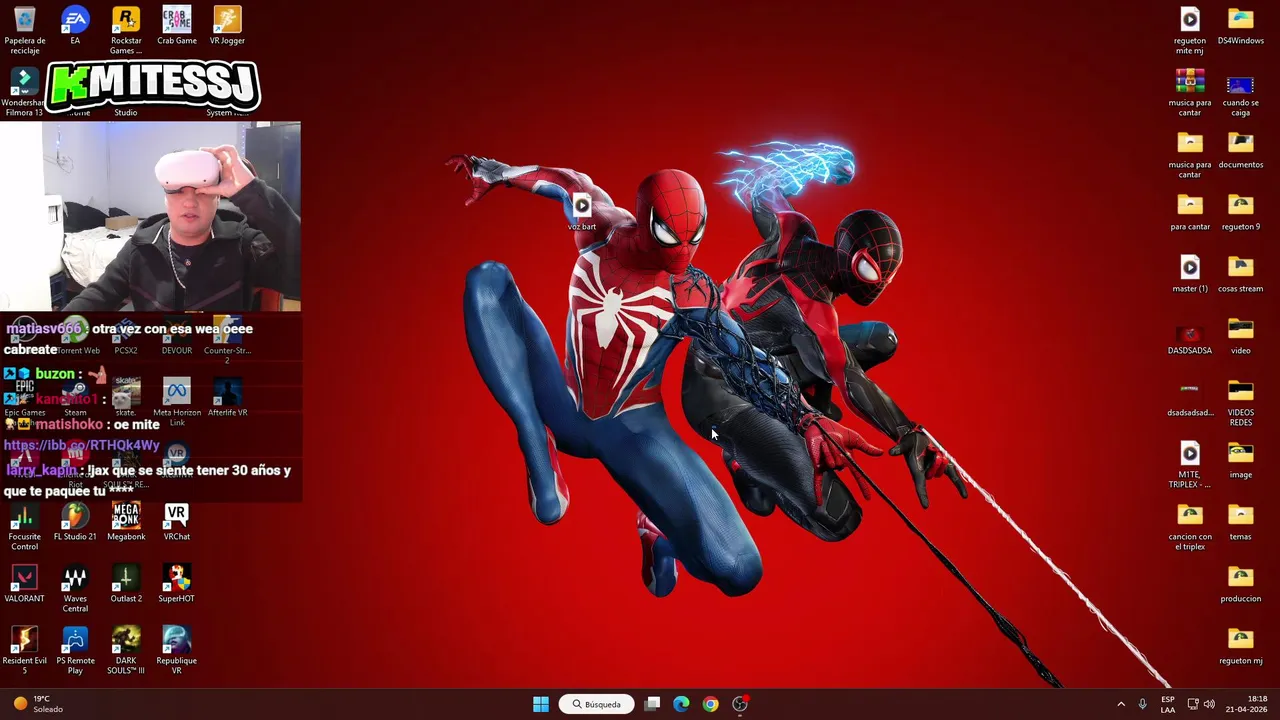The image size is (1280, 720).
Task: Select the VR Jogger shortcut
Action: pyautogui.click(x=227, y=26)
